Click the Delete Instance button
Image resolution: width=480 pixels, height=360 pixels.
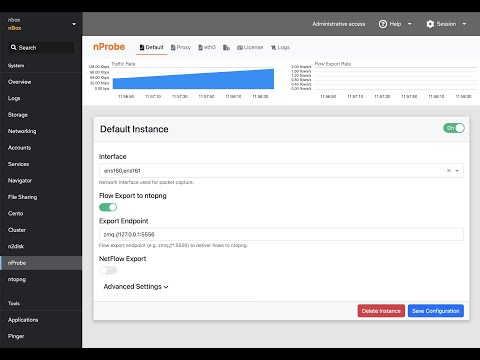point(381,311)
